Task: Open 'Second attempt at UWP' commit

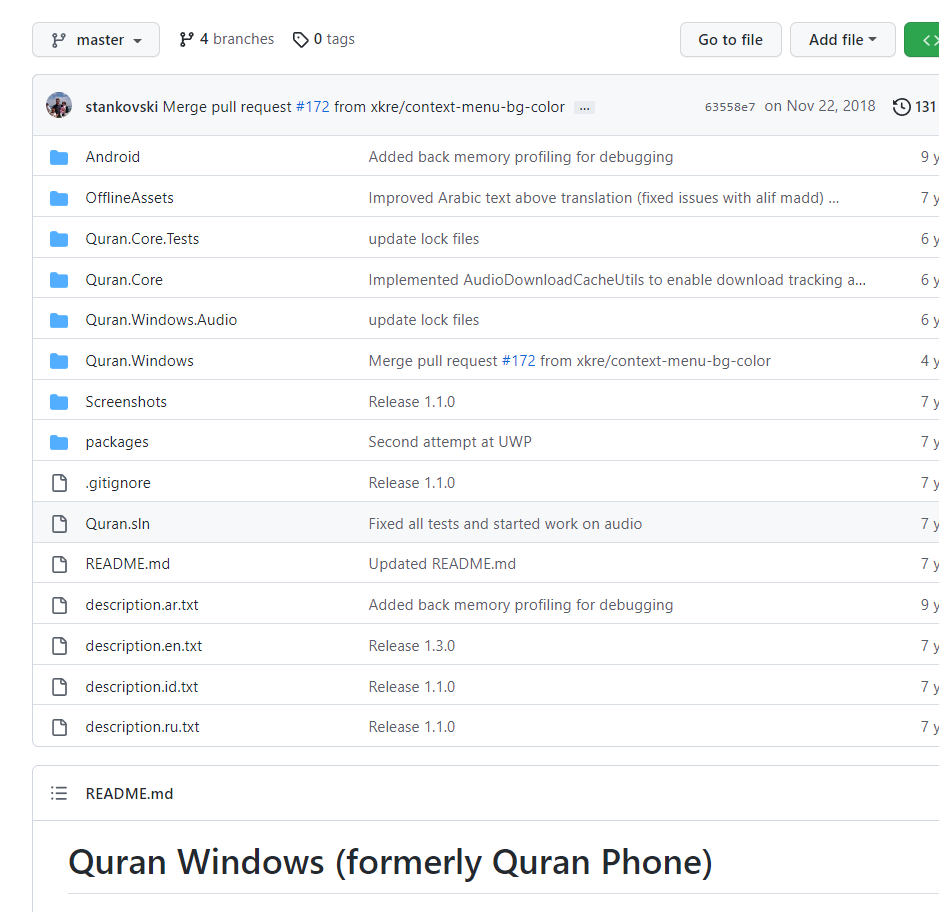Action: tap(450, 442)
